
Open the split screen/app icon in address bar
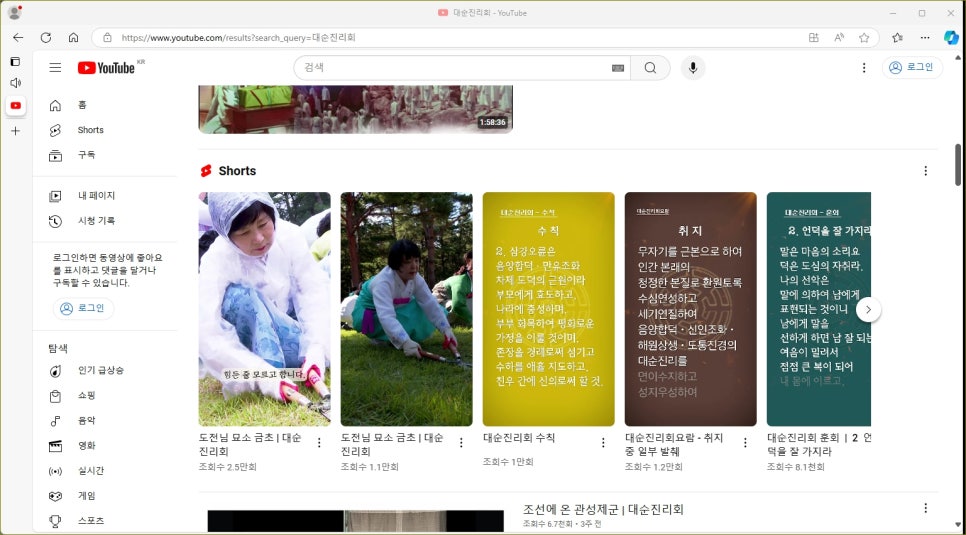[x=814, y=38]
